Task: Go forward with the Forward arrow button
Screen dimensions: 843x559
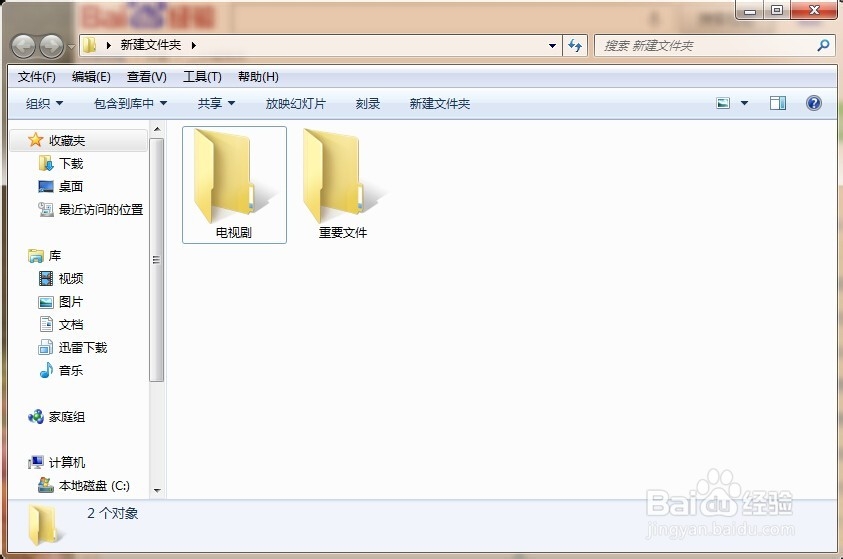Action: point(52,46)
